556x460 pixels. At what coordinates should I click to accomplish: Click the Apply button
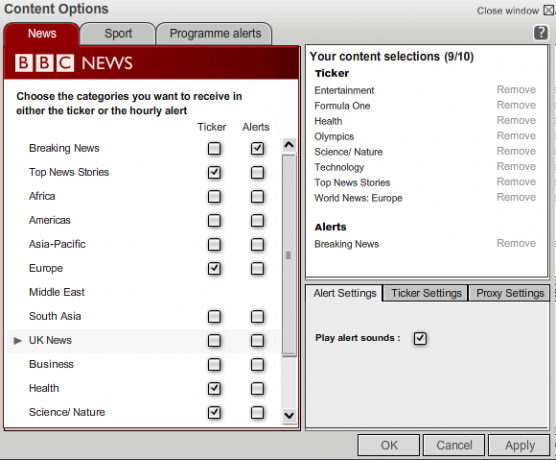[519, 445]
